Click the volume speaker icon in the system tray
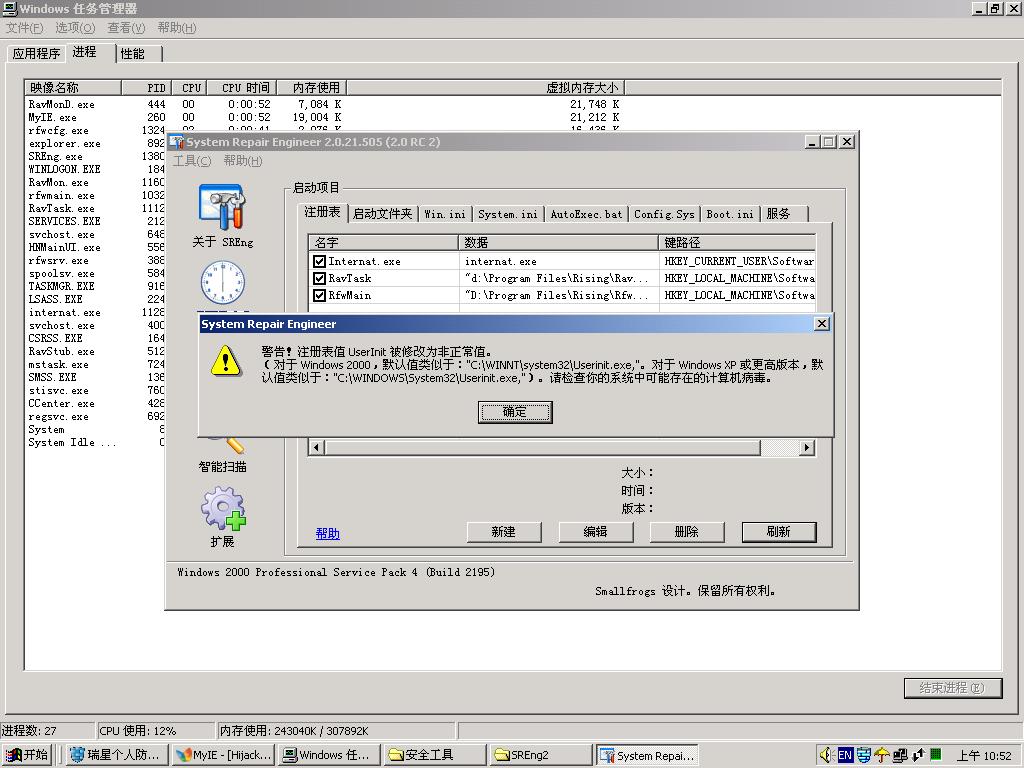The image size is (1024, 768). (825, 755)
